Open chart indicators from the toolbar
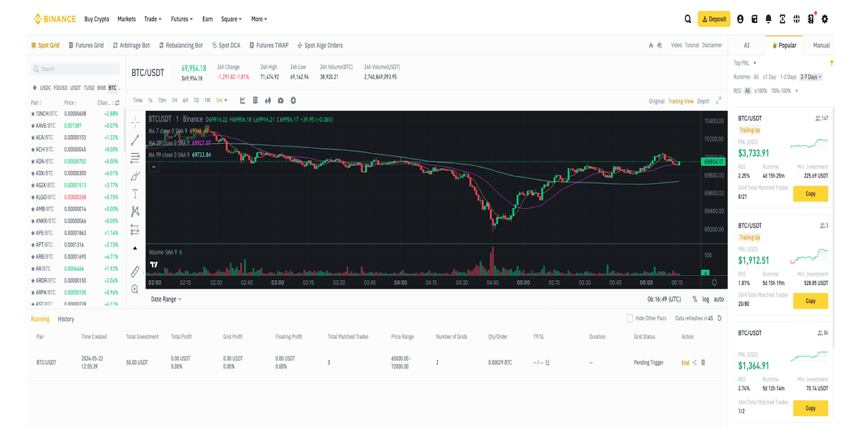The width and height of the screenshot is (855, 447). coord(243,100)
